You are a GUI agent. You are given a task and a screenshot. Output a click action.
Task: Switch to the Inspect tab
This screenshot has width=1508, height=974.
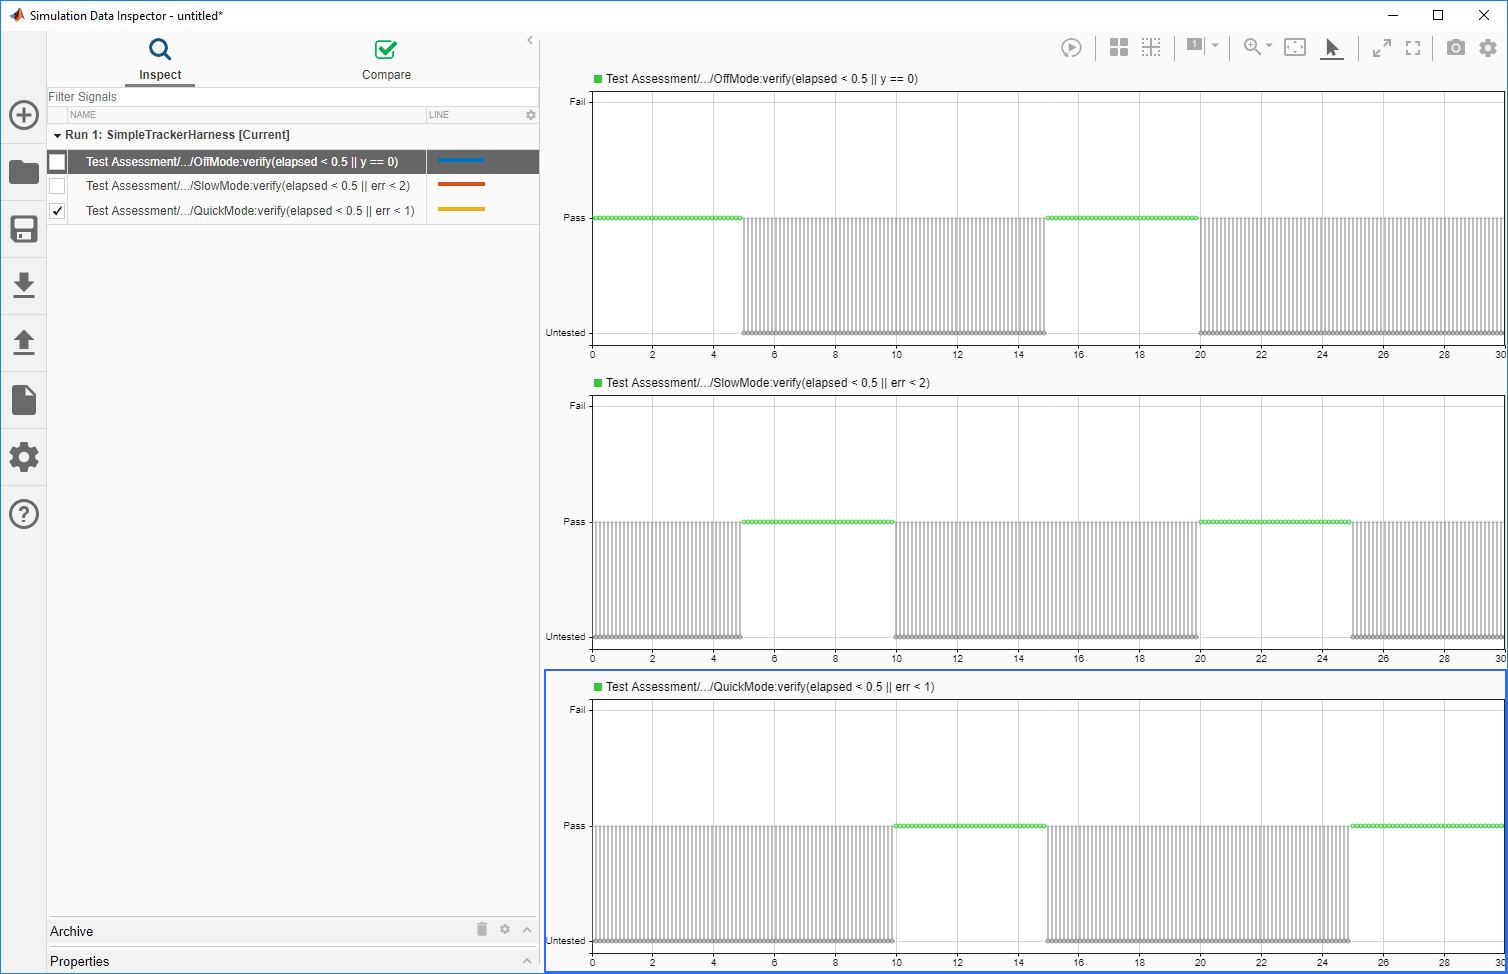tap(160, 61)
